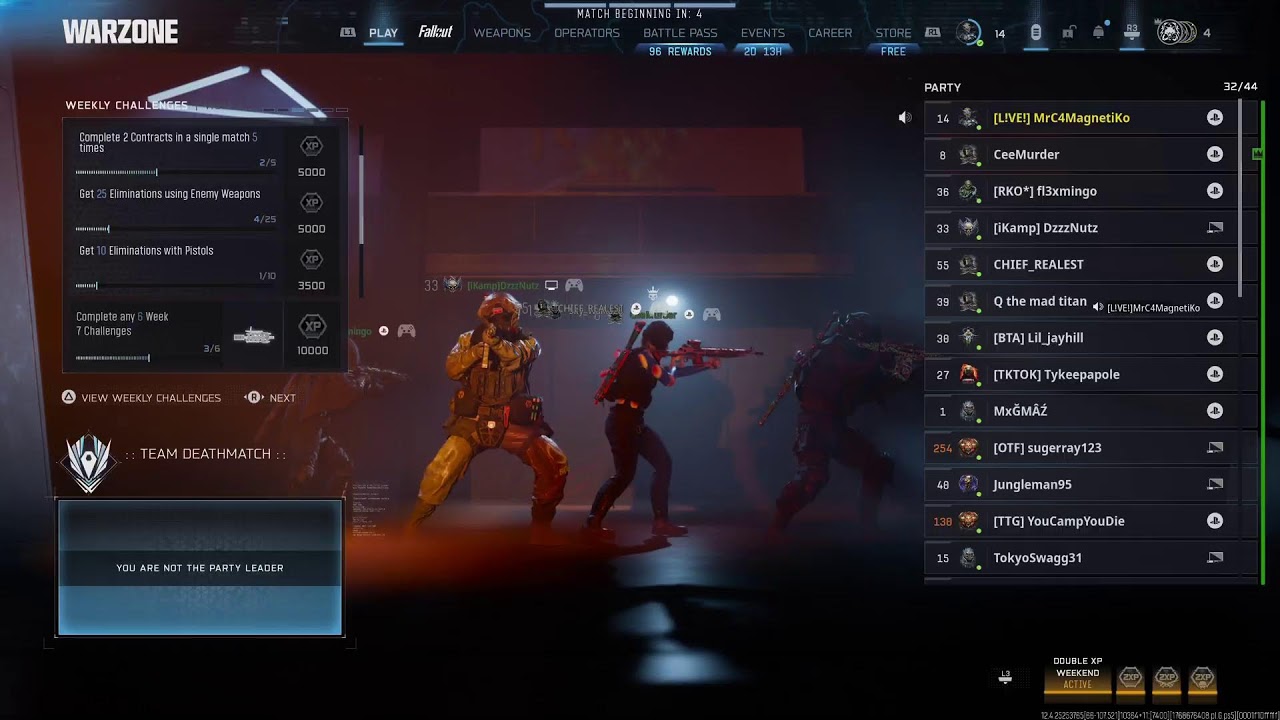1280x720 pixels.
Task: Open the EVENTS tab
Action: click(x=763, y=33)
